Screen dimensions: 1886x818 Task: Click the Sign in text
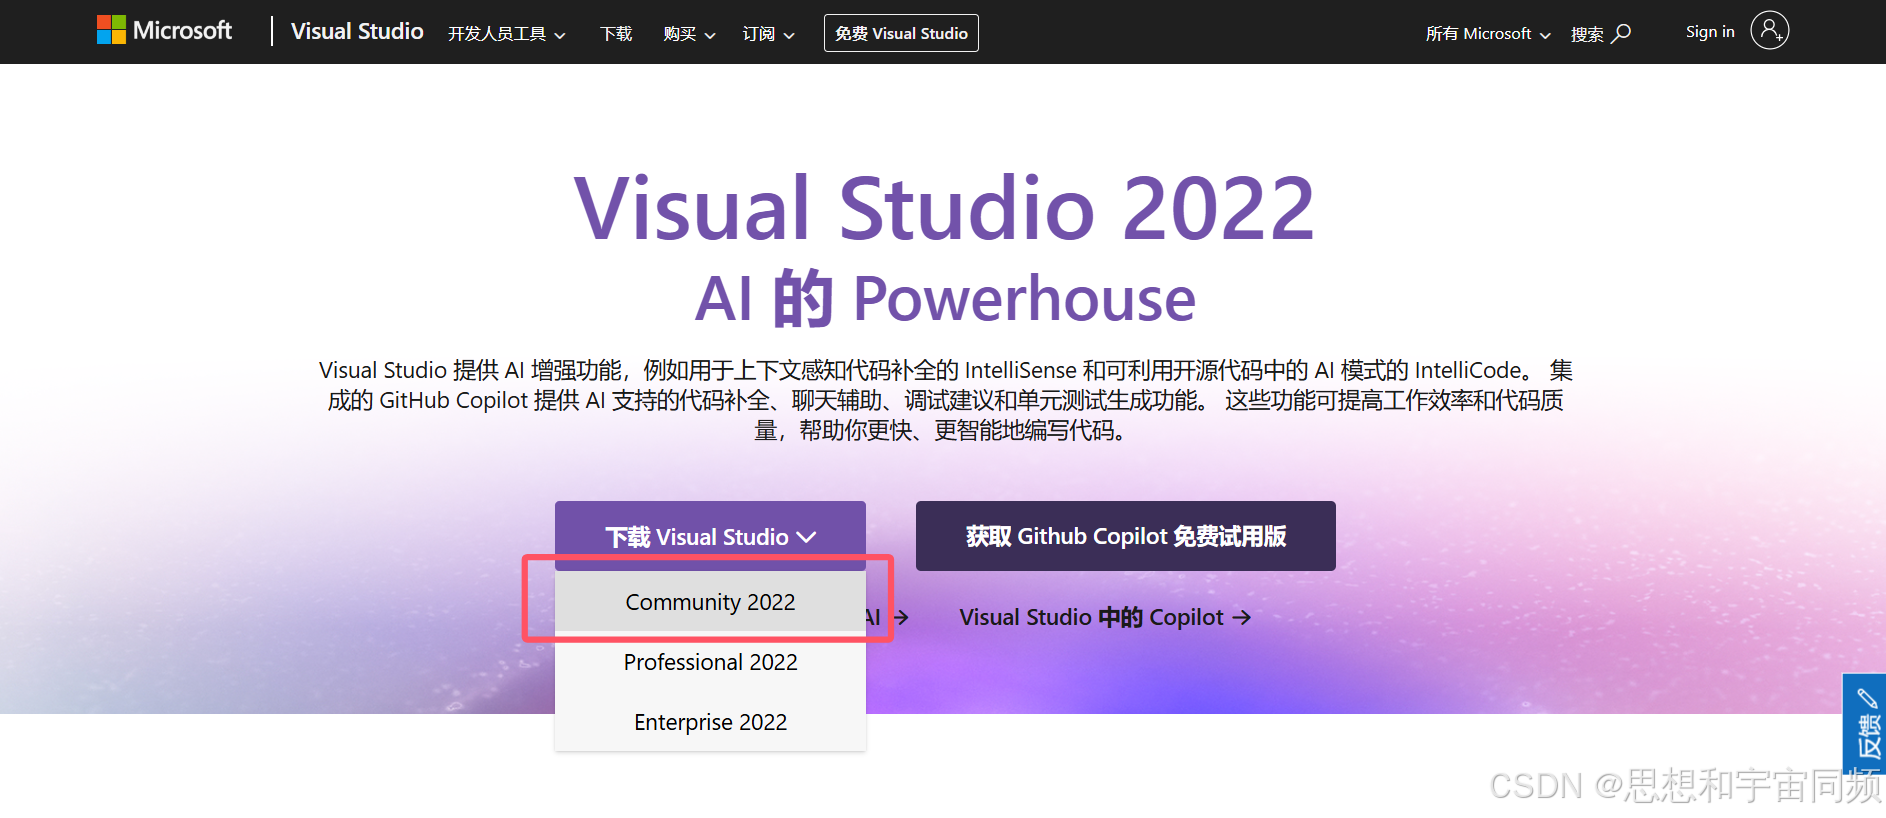[1710, 32]
